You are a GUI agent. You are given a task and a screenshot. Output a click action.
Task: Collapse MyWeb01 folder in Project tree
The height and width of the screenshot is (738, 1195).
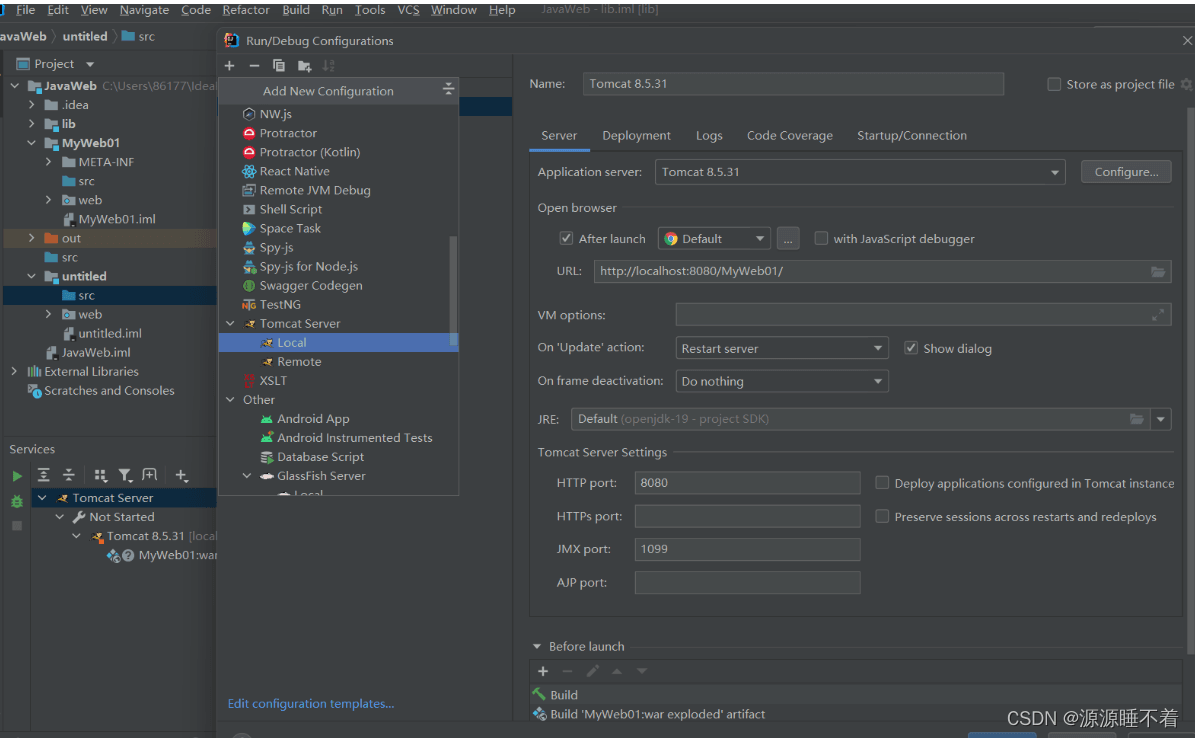[31, 143]
